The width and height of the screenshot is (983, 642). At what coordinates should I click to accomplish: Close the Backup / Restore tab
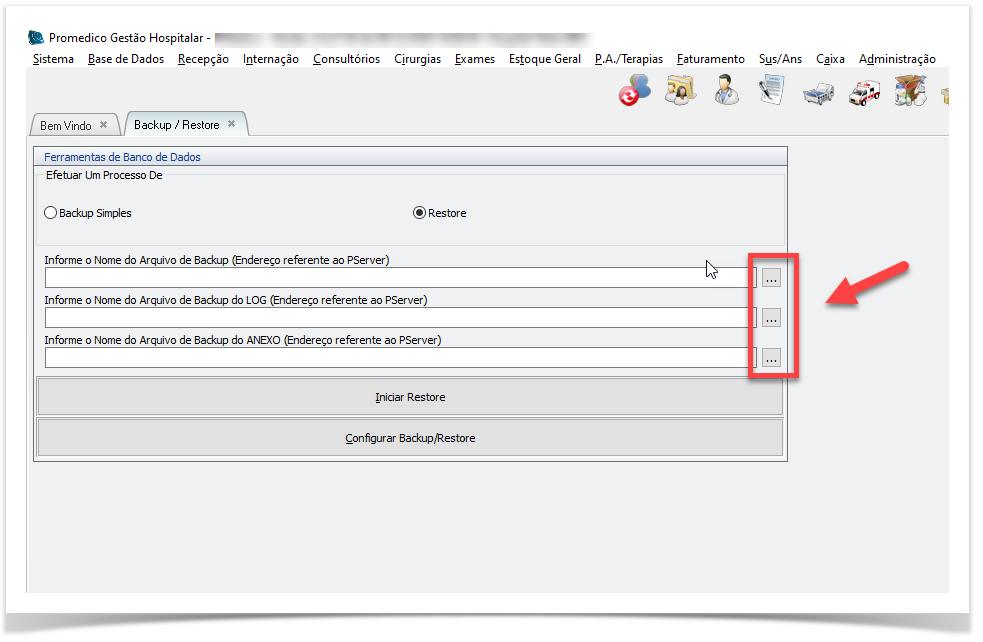coord(231,124)
